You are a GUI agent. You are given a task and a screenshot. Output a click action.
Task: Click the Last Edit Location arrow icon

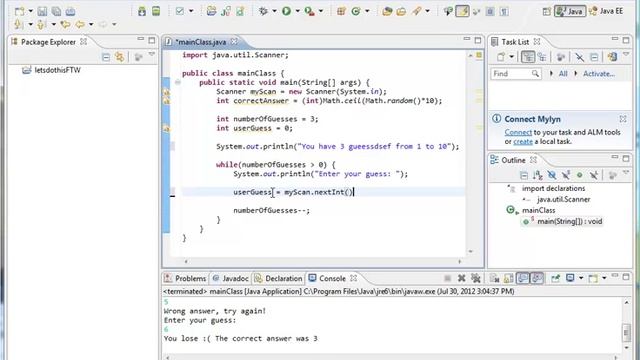[65, 24]
